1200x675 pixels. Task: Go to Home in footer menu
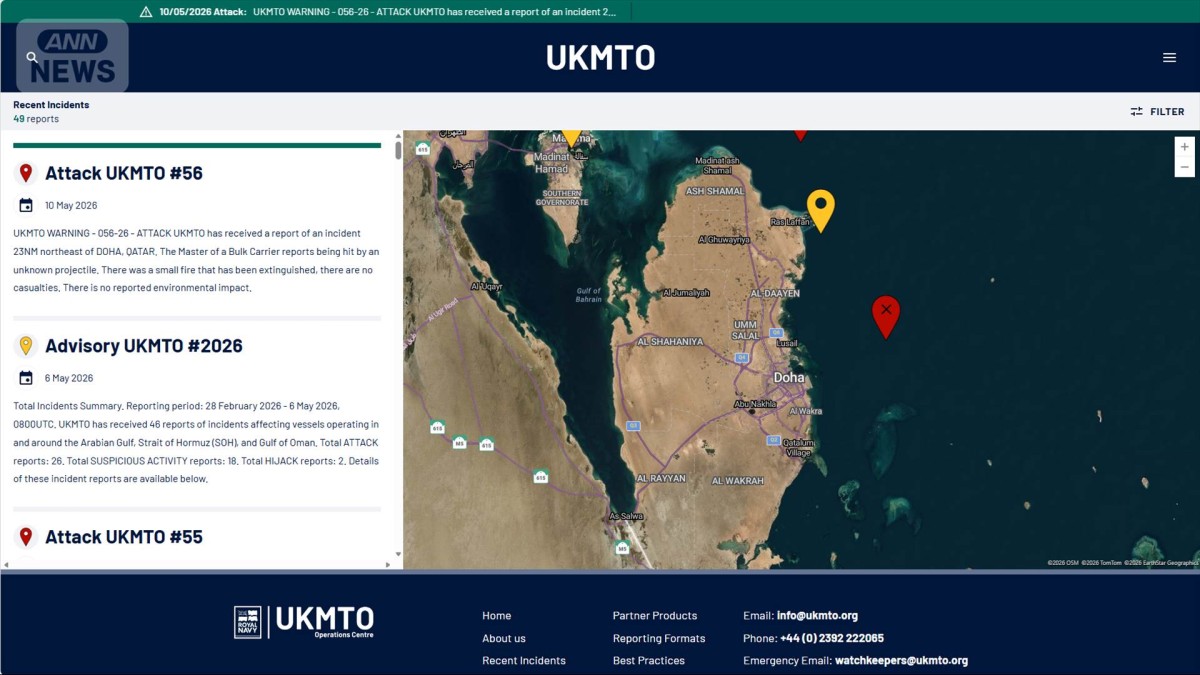click(x=496, y=616)
